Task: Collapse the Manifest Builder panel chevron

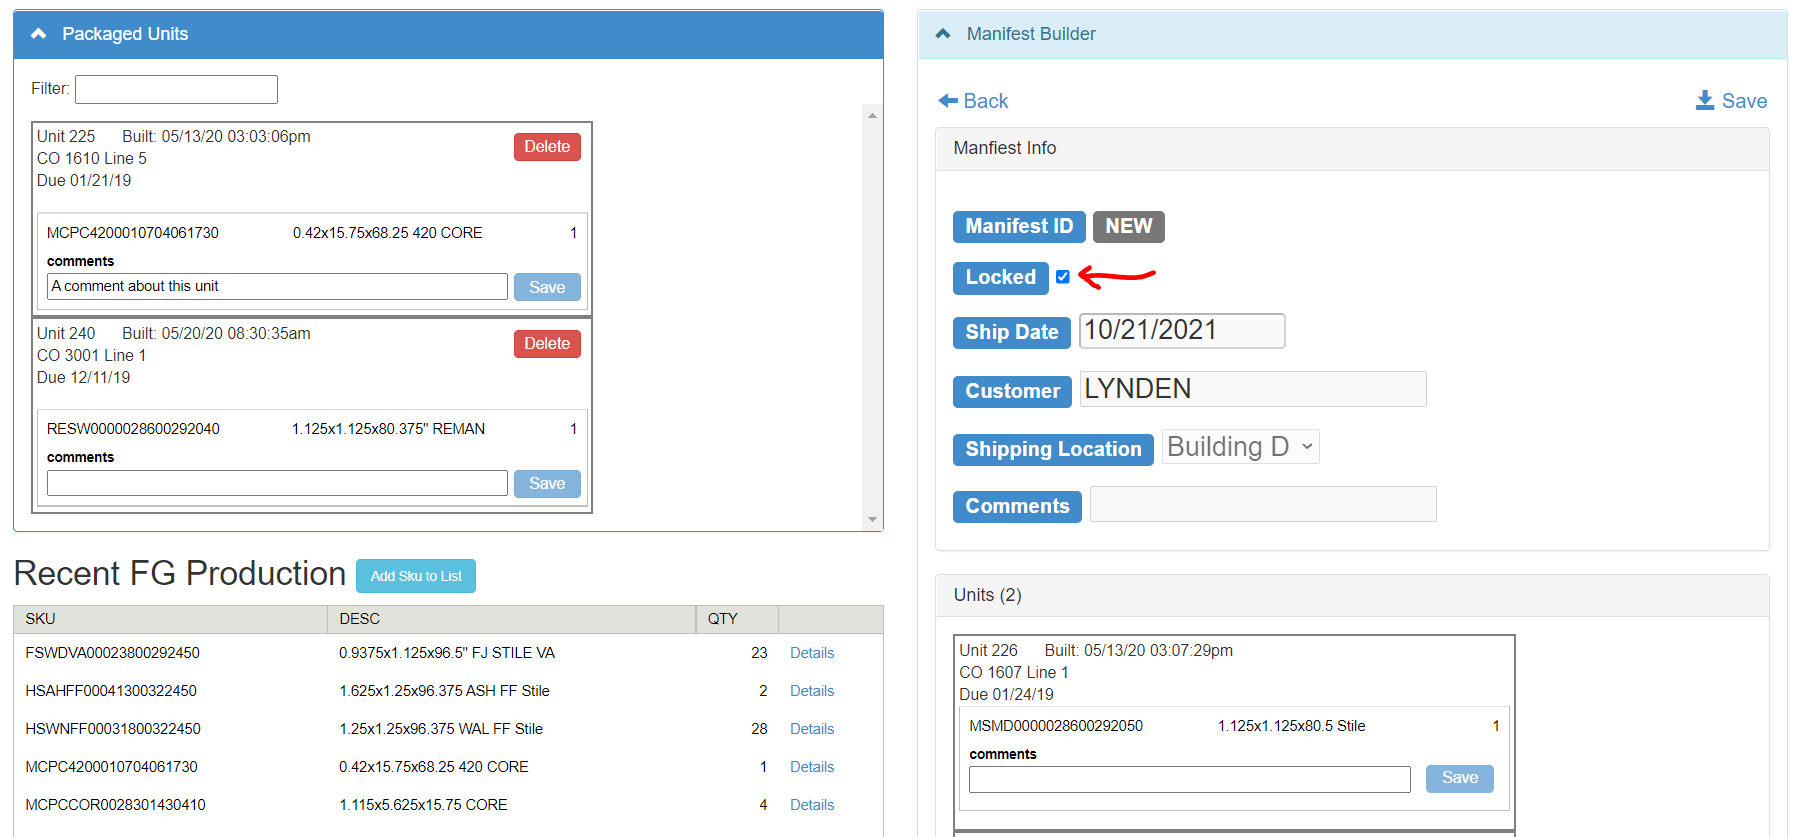Action: tap(943, 34)
